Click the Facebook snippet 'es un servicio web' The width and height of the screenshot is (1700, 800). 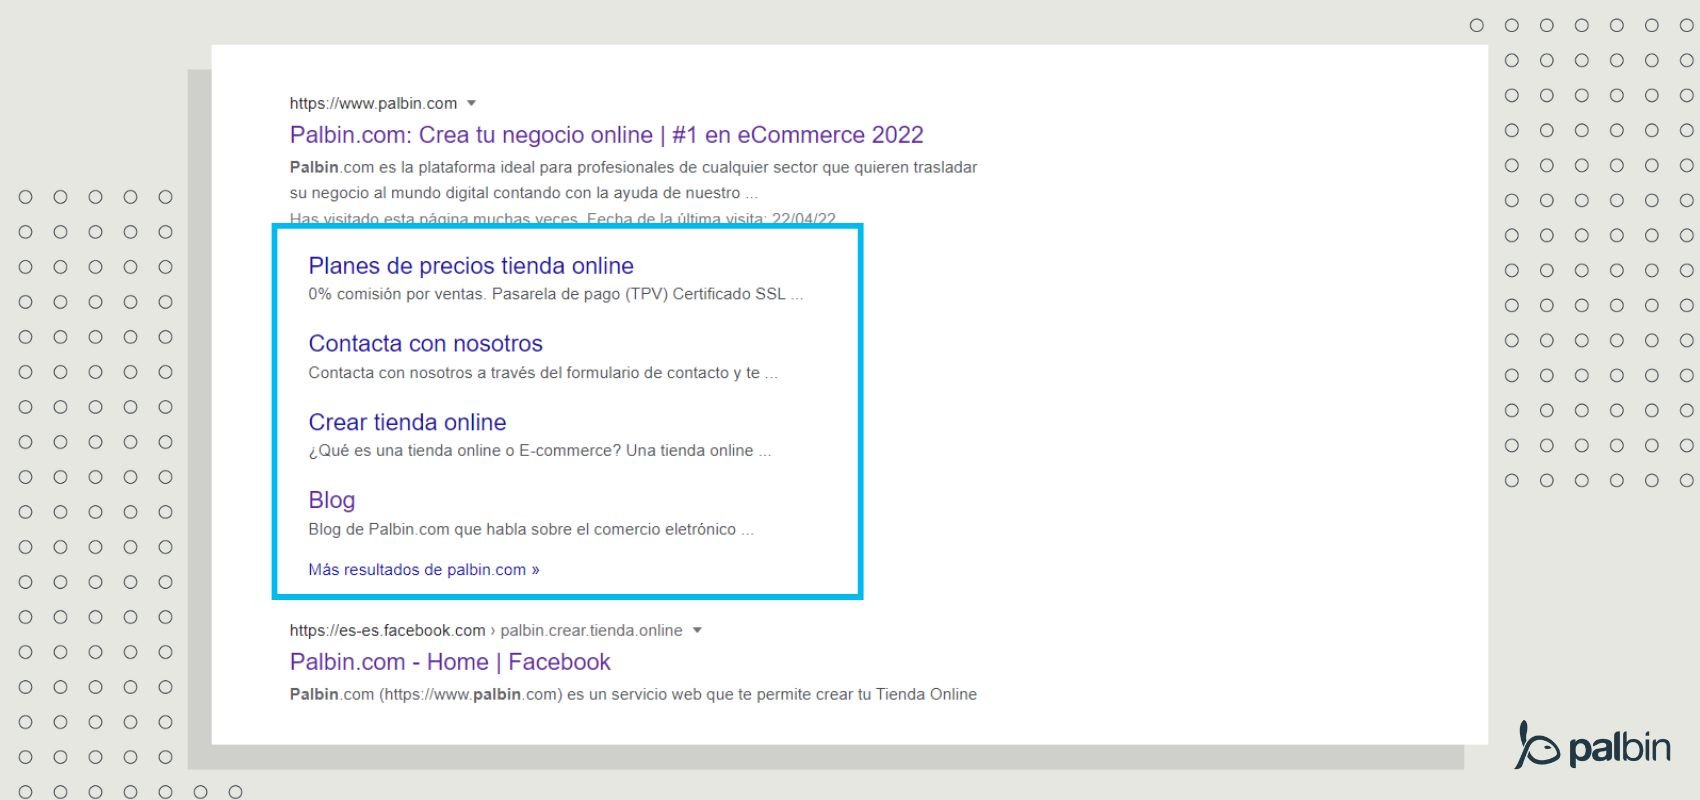633,694
